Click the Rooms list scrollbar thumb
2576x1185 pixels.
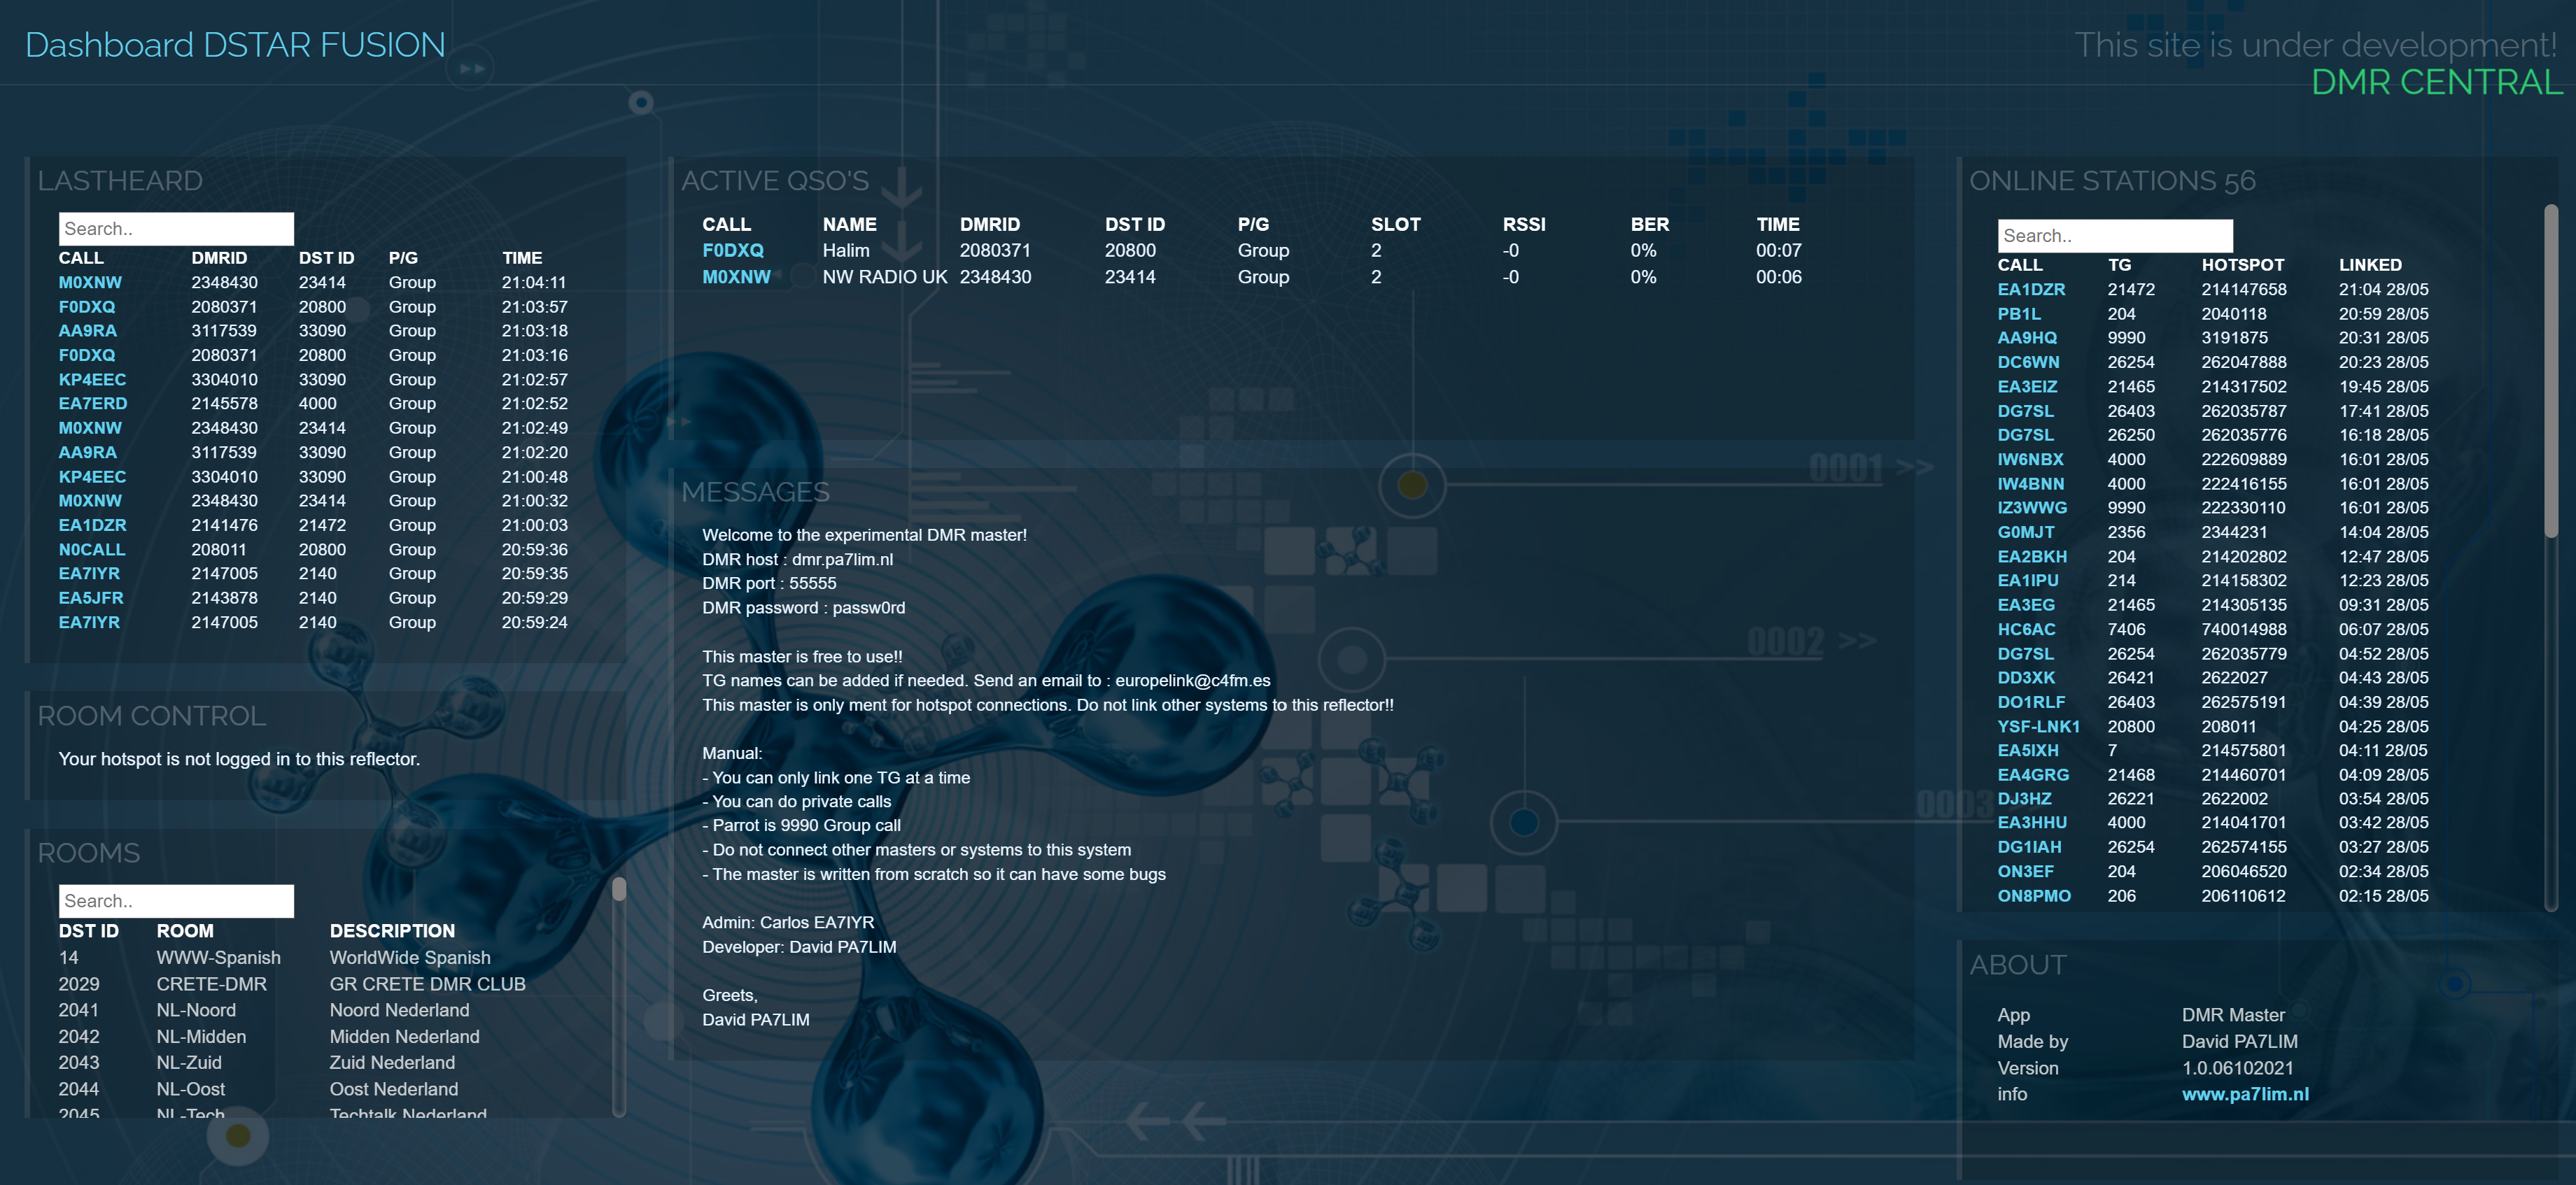coord(619,889)
